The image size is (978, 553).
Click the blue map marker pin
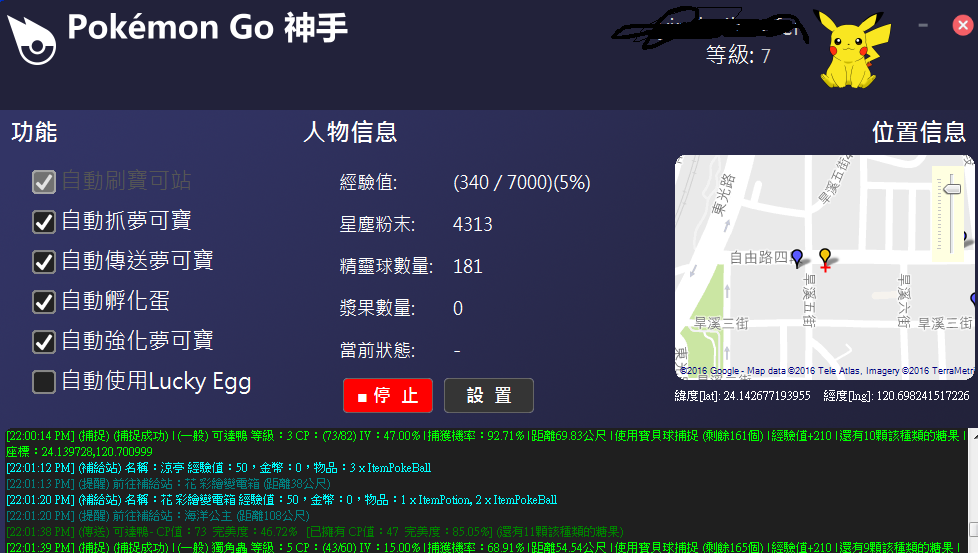pos(796,258)
